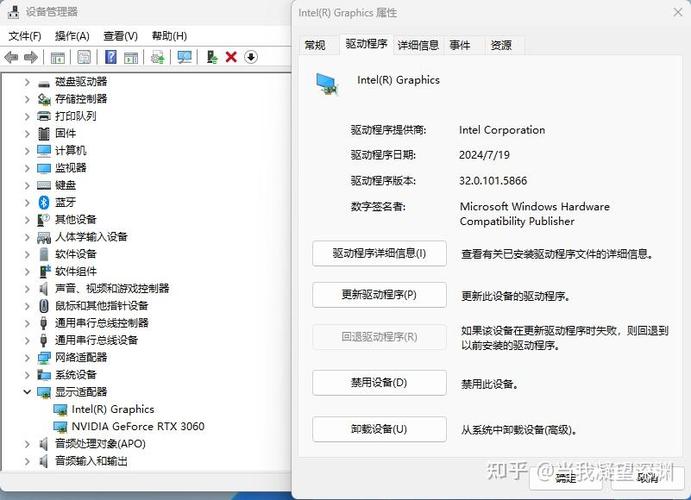The image size is (691, 500).
Task: Click the action pane toolbar icon right of Help
Action: (131, 57)
